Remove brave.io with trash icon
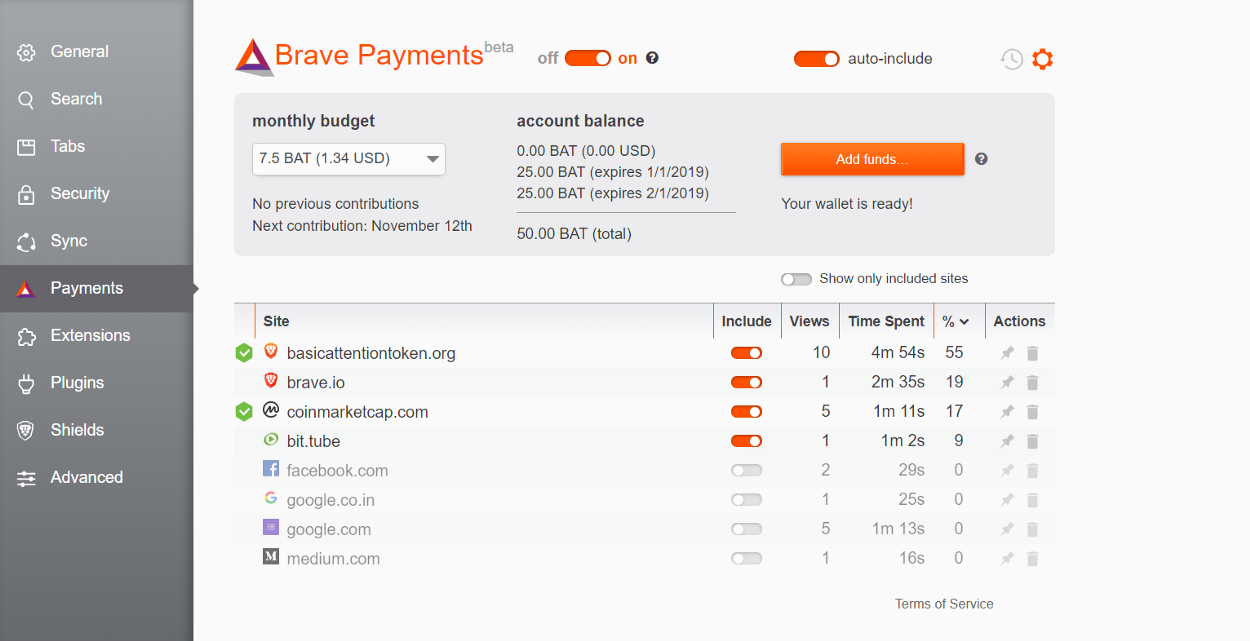Image resolution: width=1250 pixels, height=641 pixels. coord(1032,382)
